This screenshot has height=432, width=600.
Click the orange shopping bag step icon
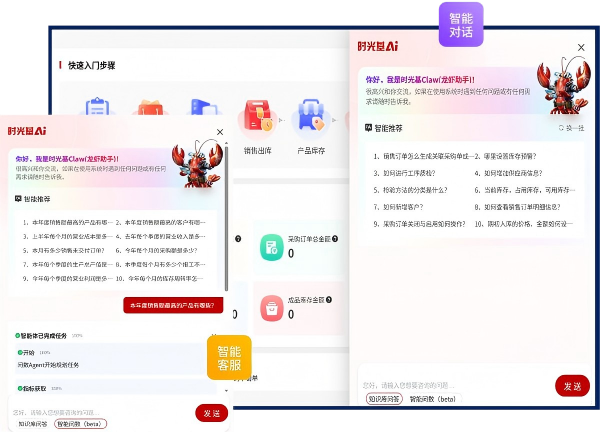[150, 108]
